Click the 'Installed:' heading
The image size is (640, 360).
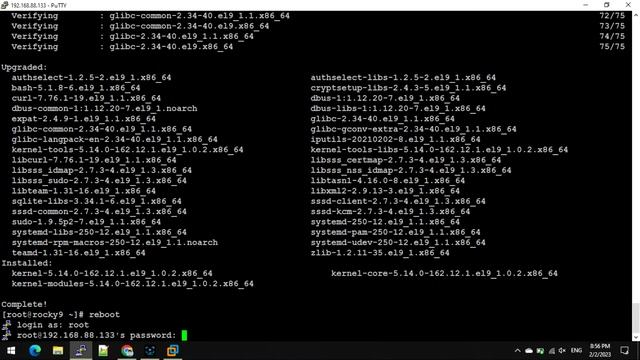tap(27, 263)
